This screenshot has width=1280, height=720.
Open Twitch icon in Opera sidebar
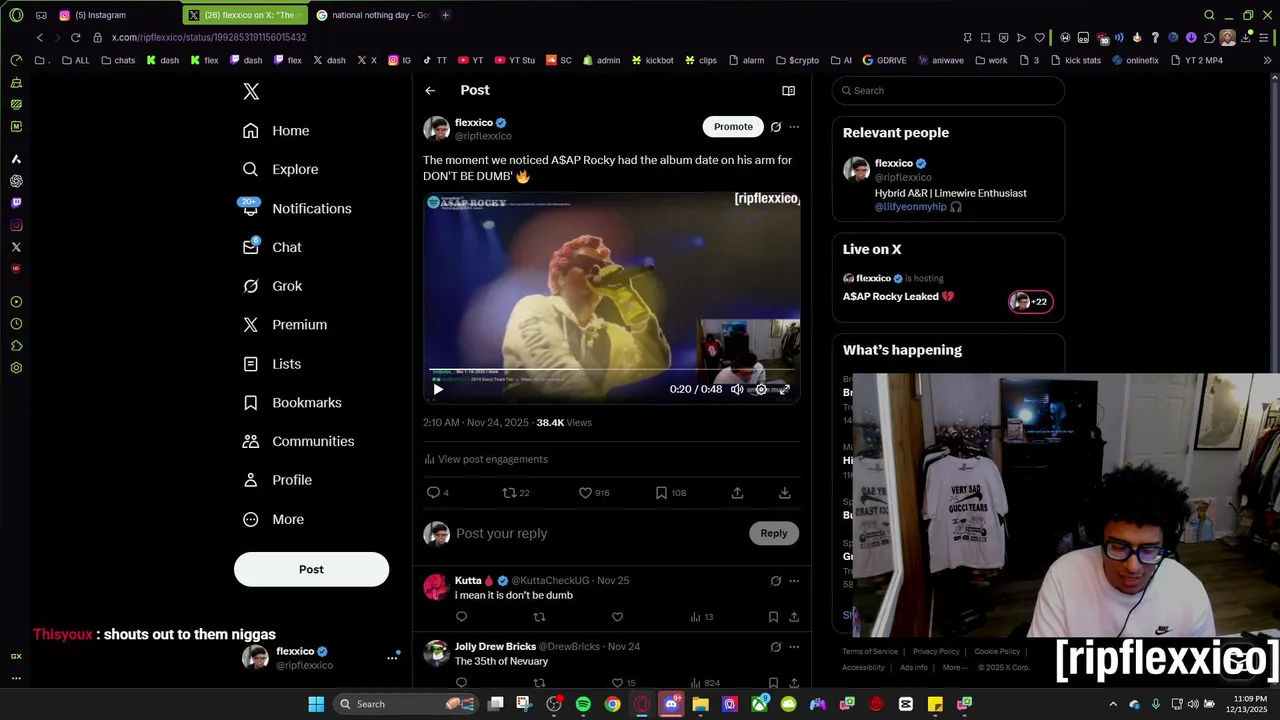[16, 203]
